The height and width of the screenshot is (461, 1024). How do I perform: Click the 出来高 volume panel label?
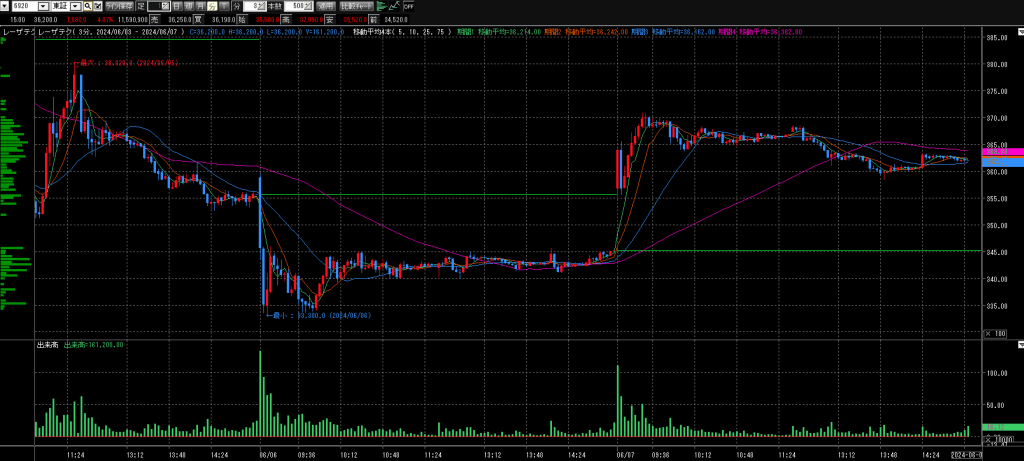[x=46, y=345]
